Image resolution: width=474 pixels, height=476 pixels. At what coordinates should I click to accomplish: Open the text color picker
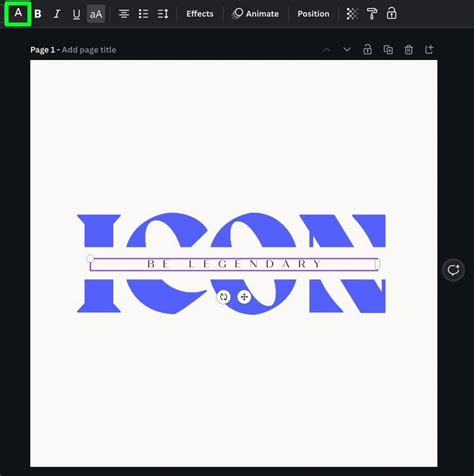pyautogui.click(x=18, y=14)
